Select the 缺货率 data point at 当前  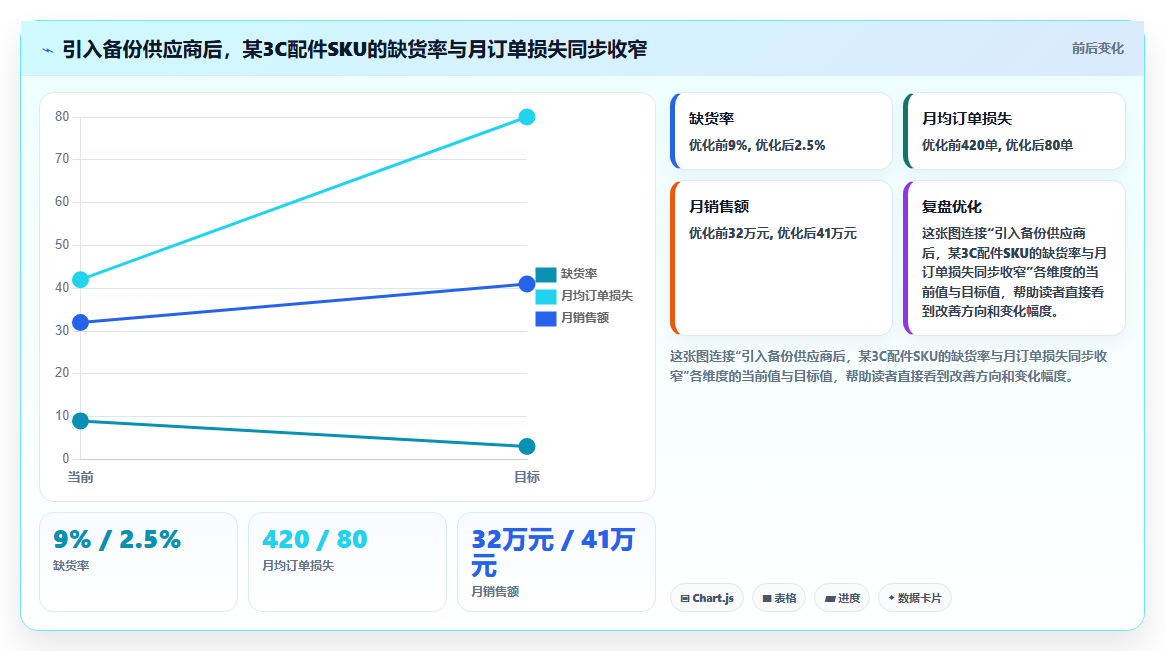(x=80, y=421)
